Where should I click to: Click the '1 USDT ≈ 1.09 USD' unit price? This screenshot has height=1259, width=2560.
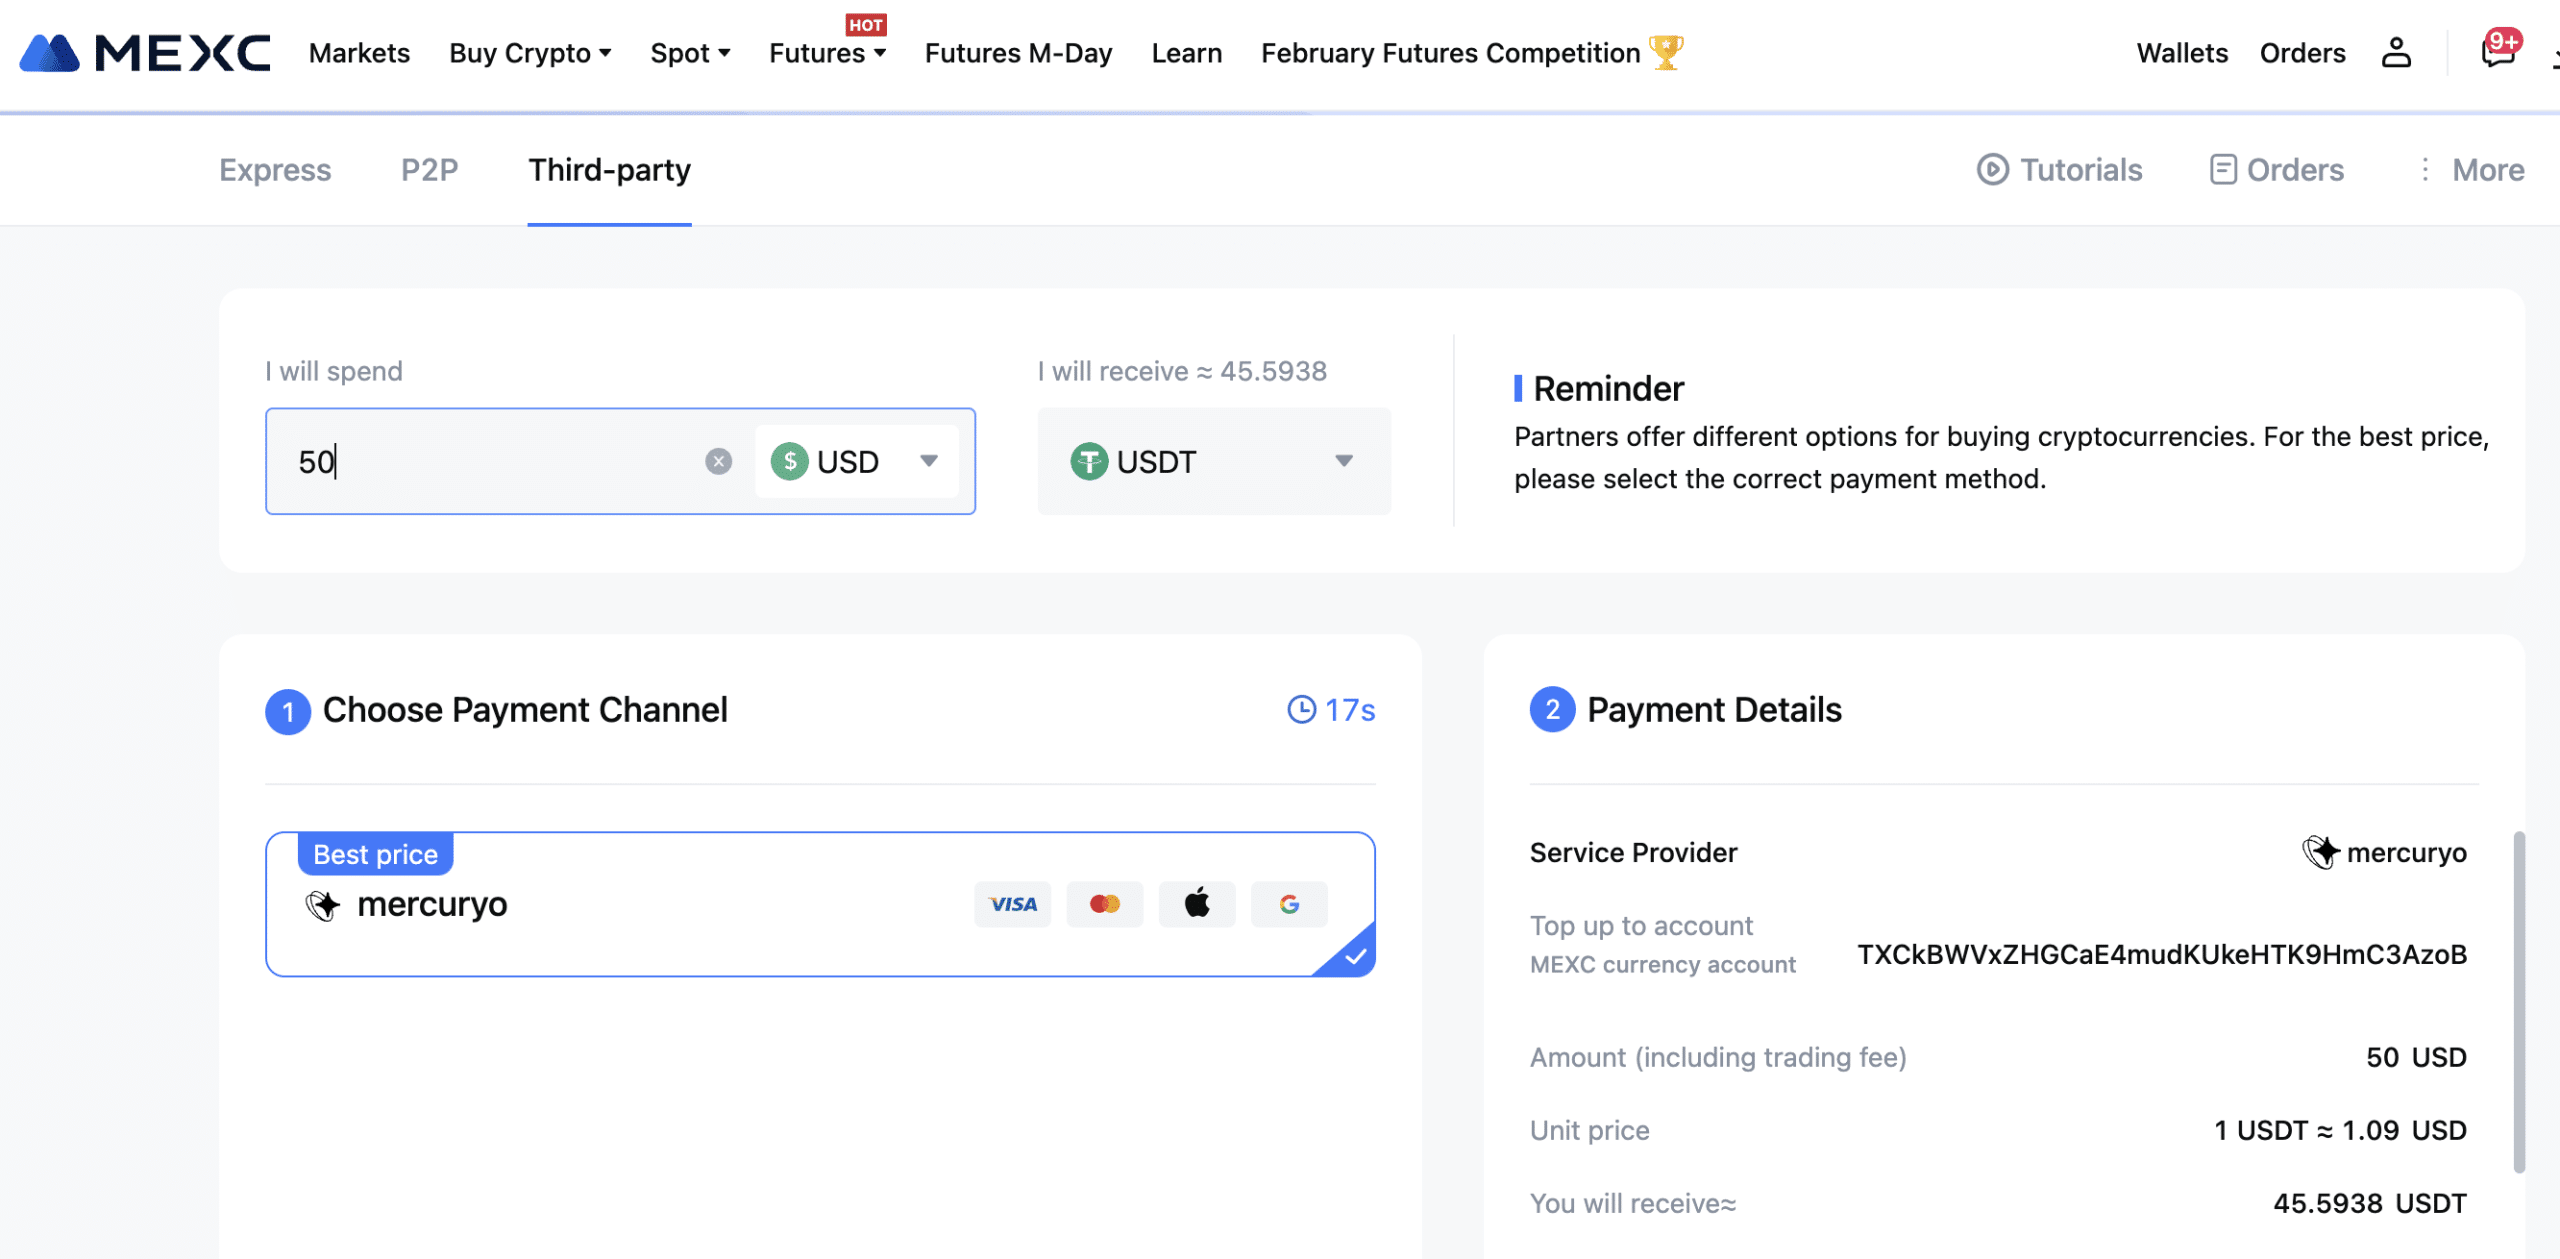2340,1130
